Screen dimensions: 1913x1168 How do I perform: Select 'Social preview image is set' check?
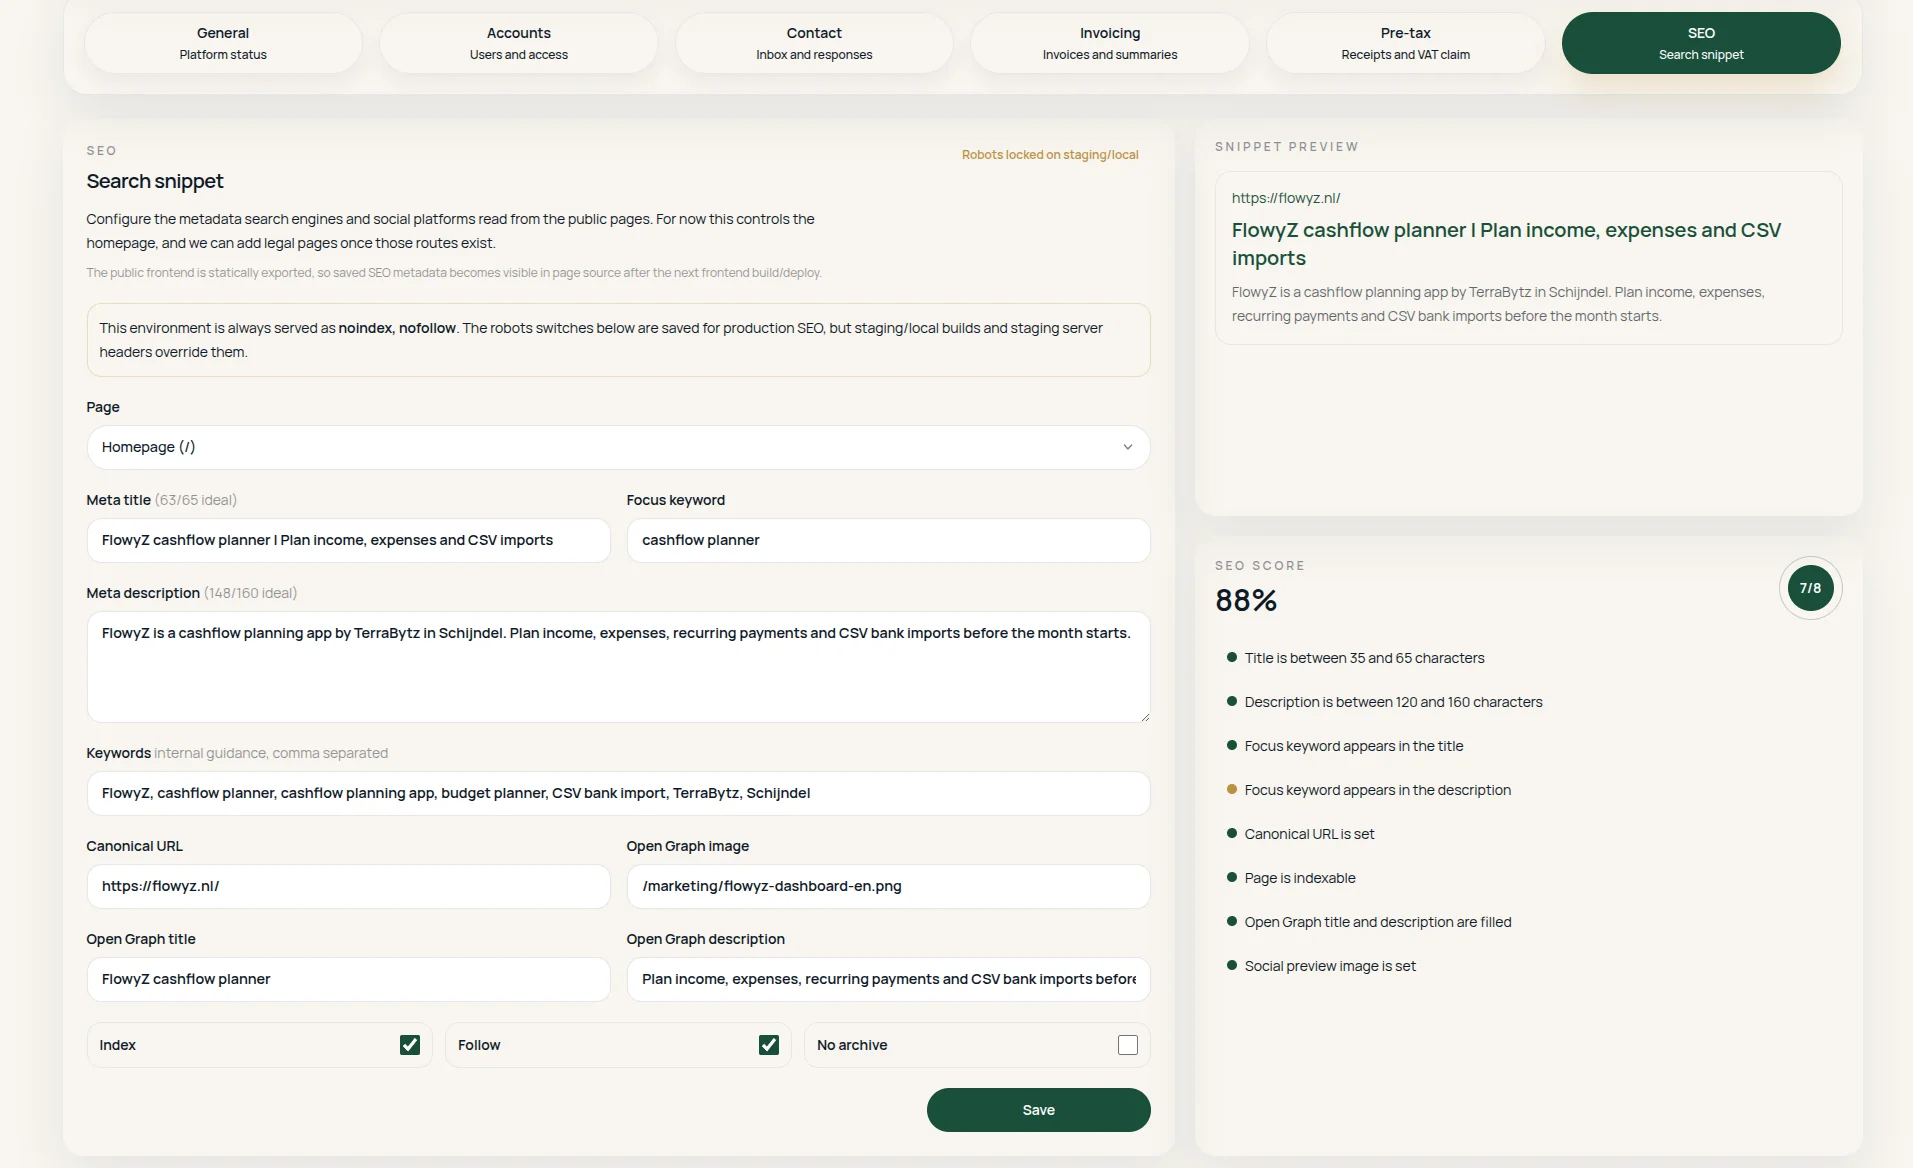[x=1330, y=966]
